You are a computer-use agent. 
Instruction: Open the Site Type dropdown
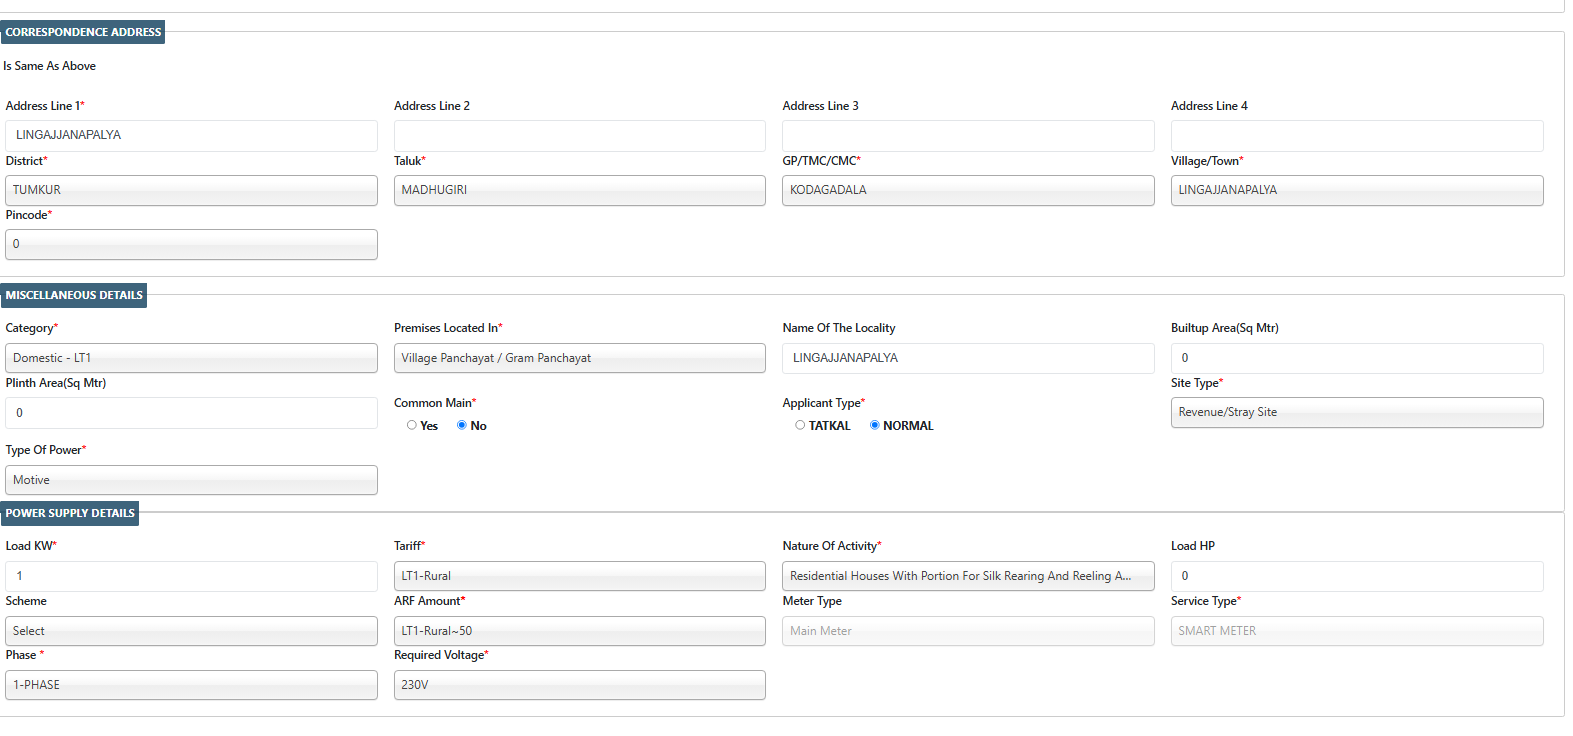(x=1356, y=412)
